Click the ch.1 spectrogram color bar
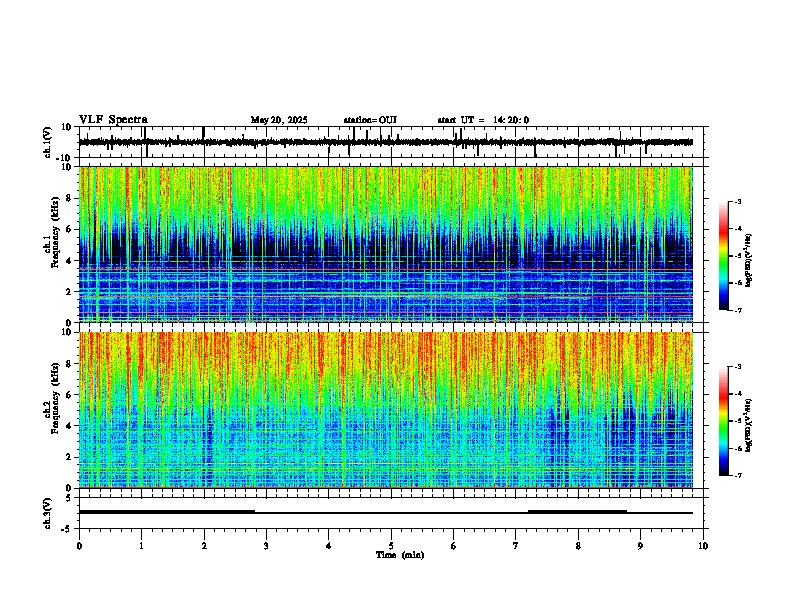The height and width of the screenshot is (612, 792). 724,255
